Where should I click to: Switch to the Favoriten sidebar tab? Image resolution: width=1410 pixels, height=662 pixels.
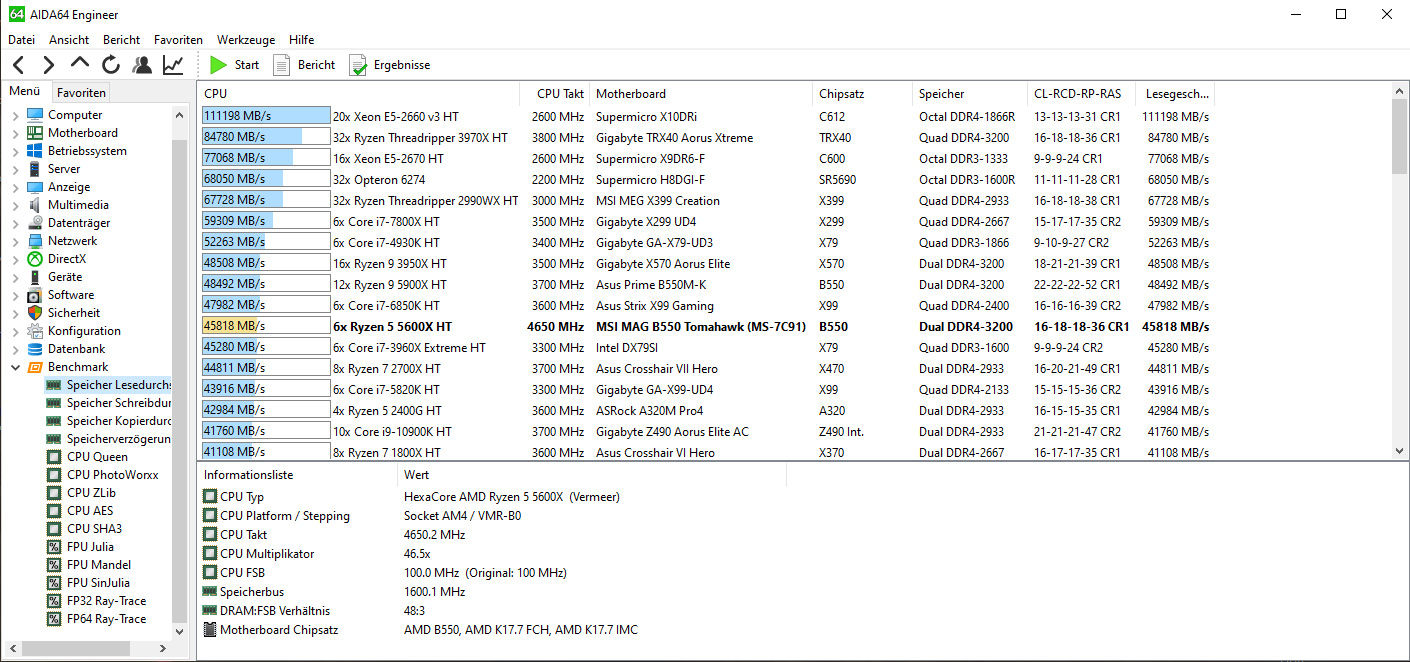click(x=81, y=92)
